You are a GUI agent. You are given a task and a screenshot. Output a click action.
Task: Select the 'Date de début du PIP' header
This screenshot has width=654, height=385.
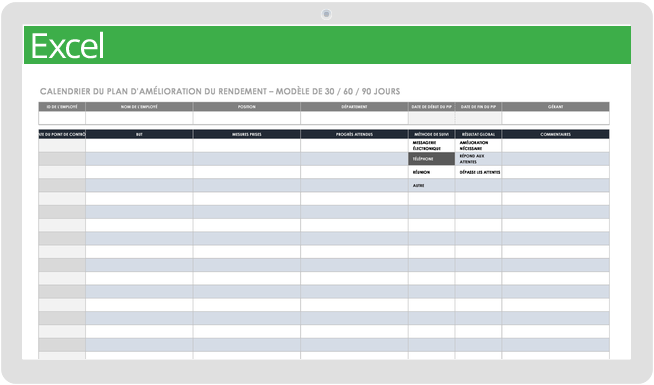pos(431,107)
